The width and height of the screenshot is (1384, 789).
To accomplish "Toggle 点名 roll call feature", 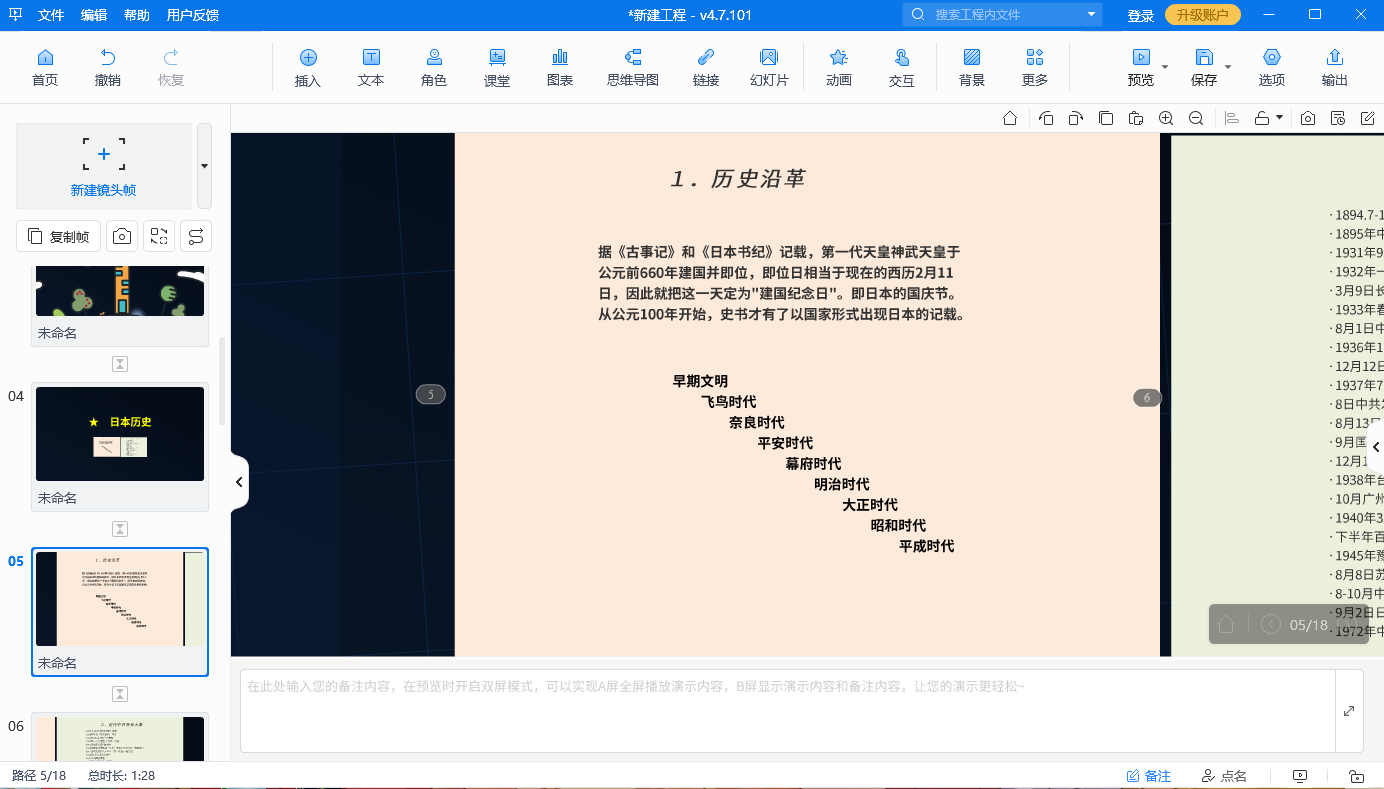I will pos(1224,776).
